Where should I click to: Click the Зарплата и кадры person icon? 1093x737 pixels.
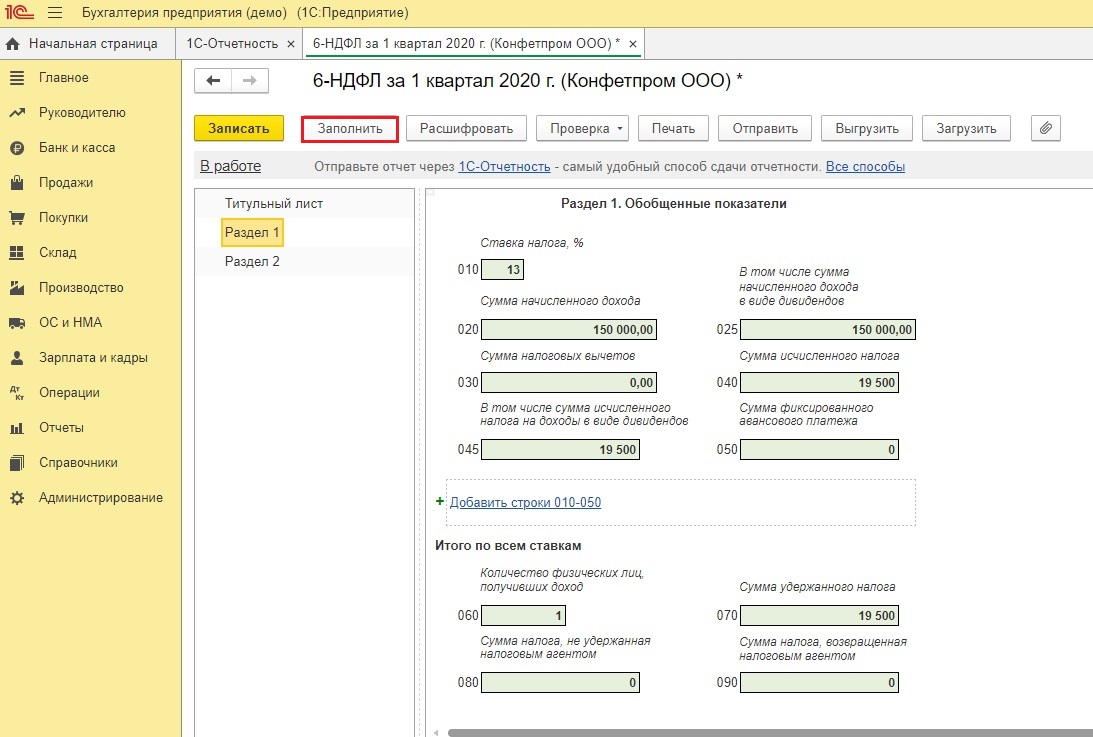pos(17,358)
